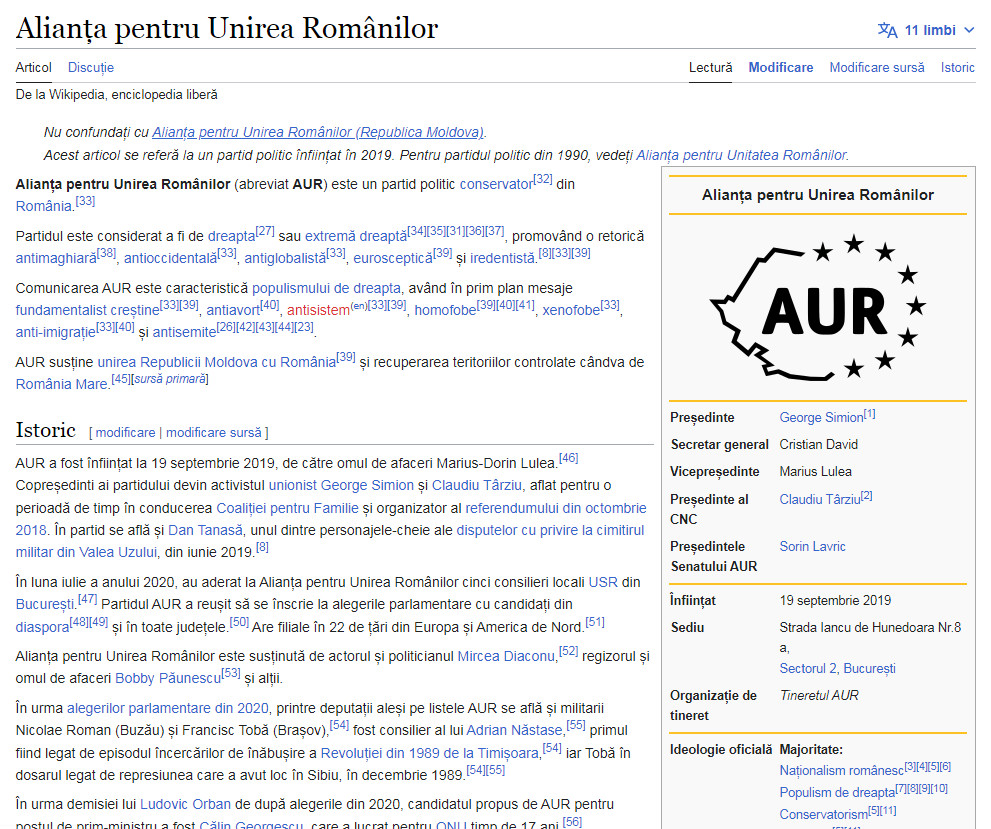Follow the fundamentalist creștine link
The height and width of the screenshot is (829, 991).
pos(87,310)
